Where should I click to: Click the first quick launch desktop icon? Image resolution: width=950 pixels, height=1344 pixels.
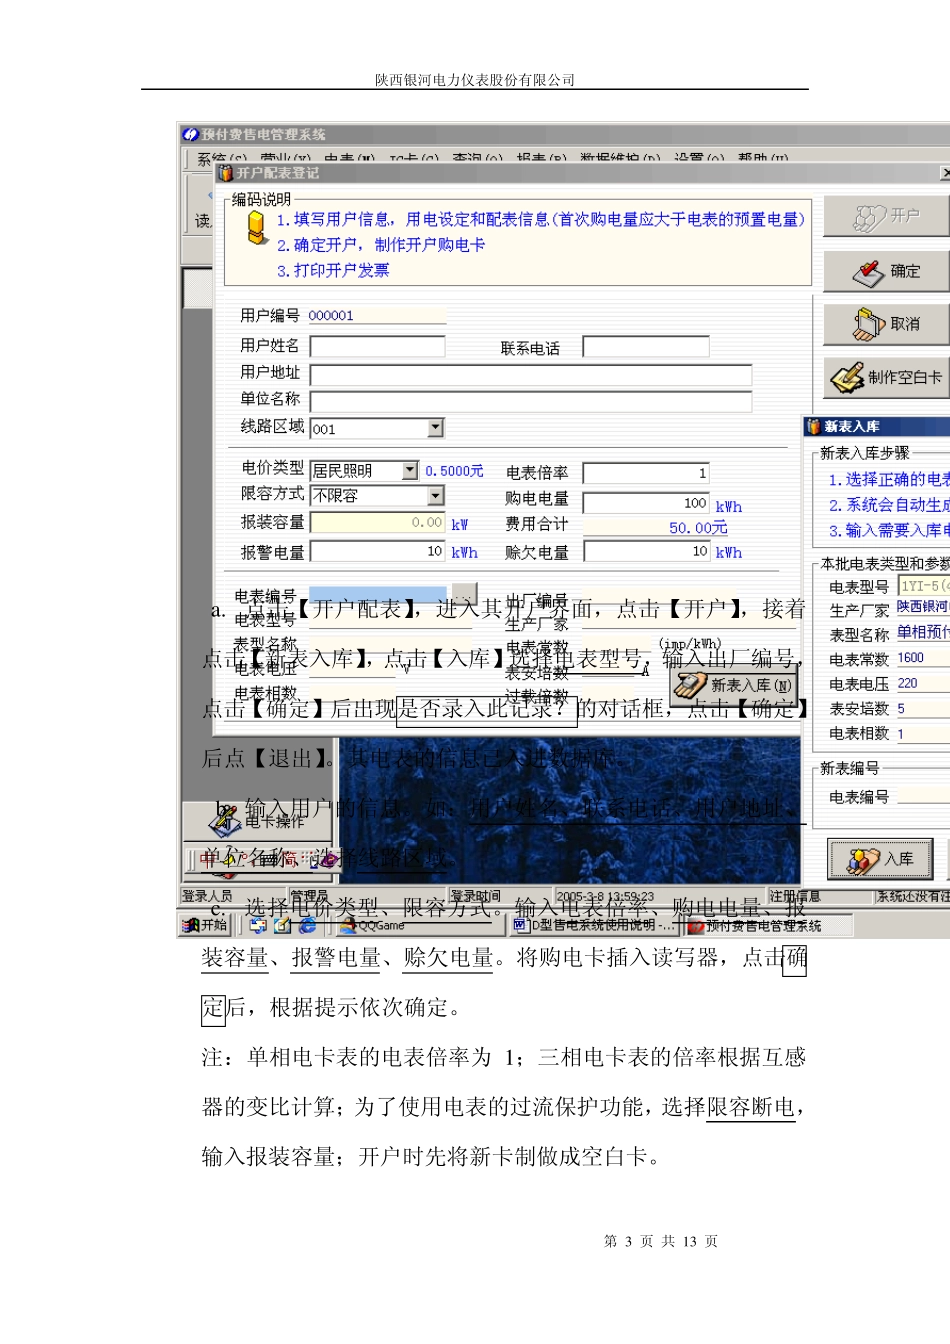(259, 926)
